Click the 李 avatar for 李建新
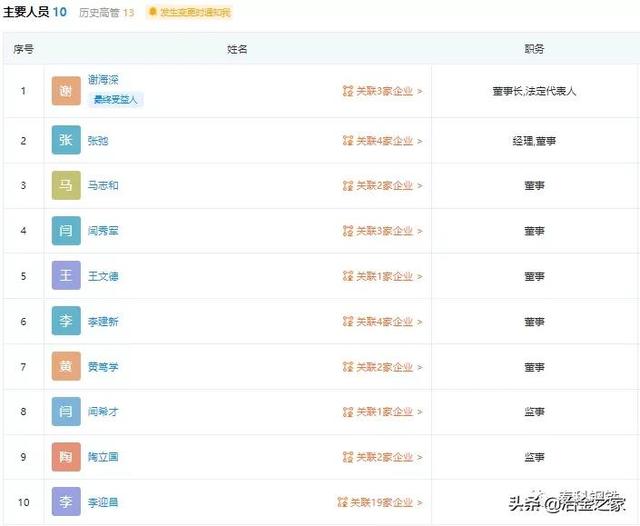Screen dimensions: 640x526 66,321
